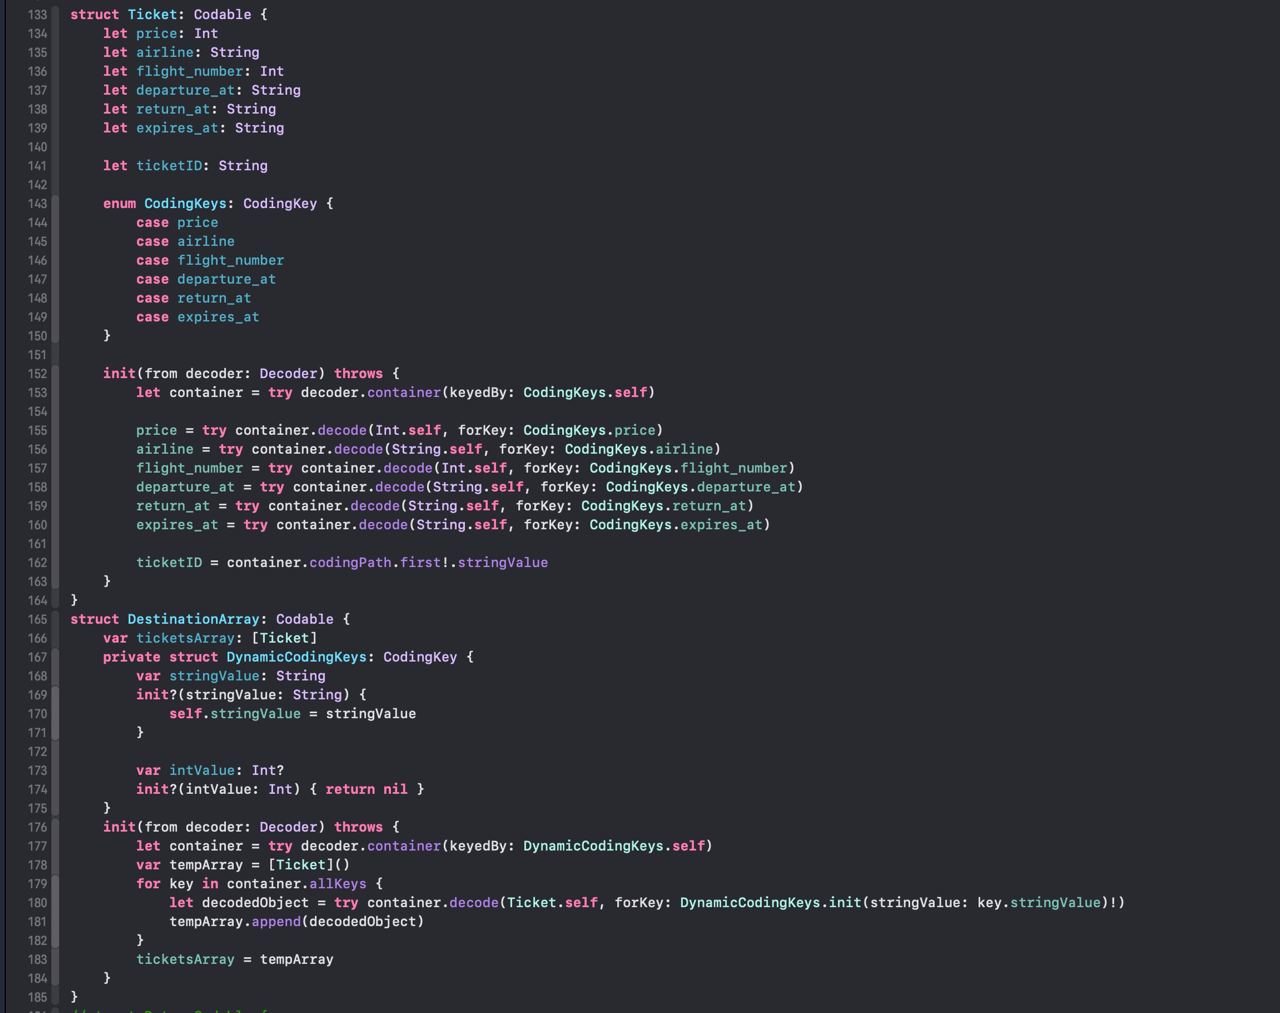Click 'CodingKeys' in 'enum CodingKeys: CodingKey'
The image size is (1280, 1013).
pos(185,204)
